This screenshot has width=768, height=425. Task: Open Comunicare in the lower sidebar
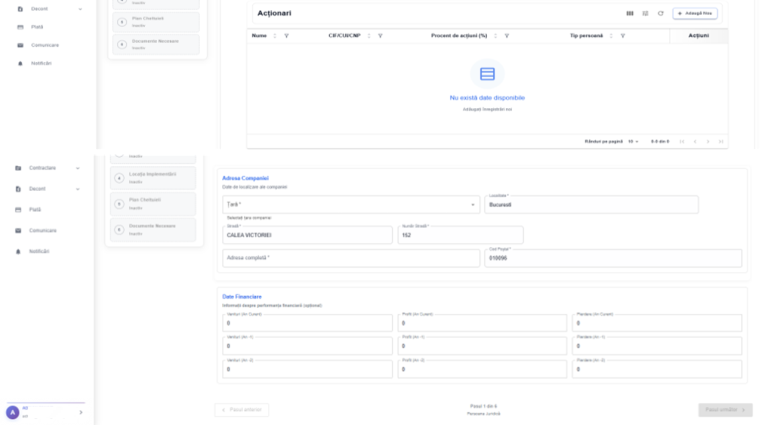[42, 231]
